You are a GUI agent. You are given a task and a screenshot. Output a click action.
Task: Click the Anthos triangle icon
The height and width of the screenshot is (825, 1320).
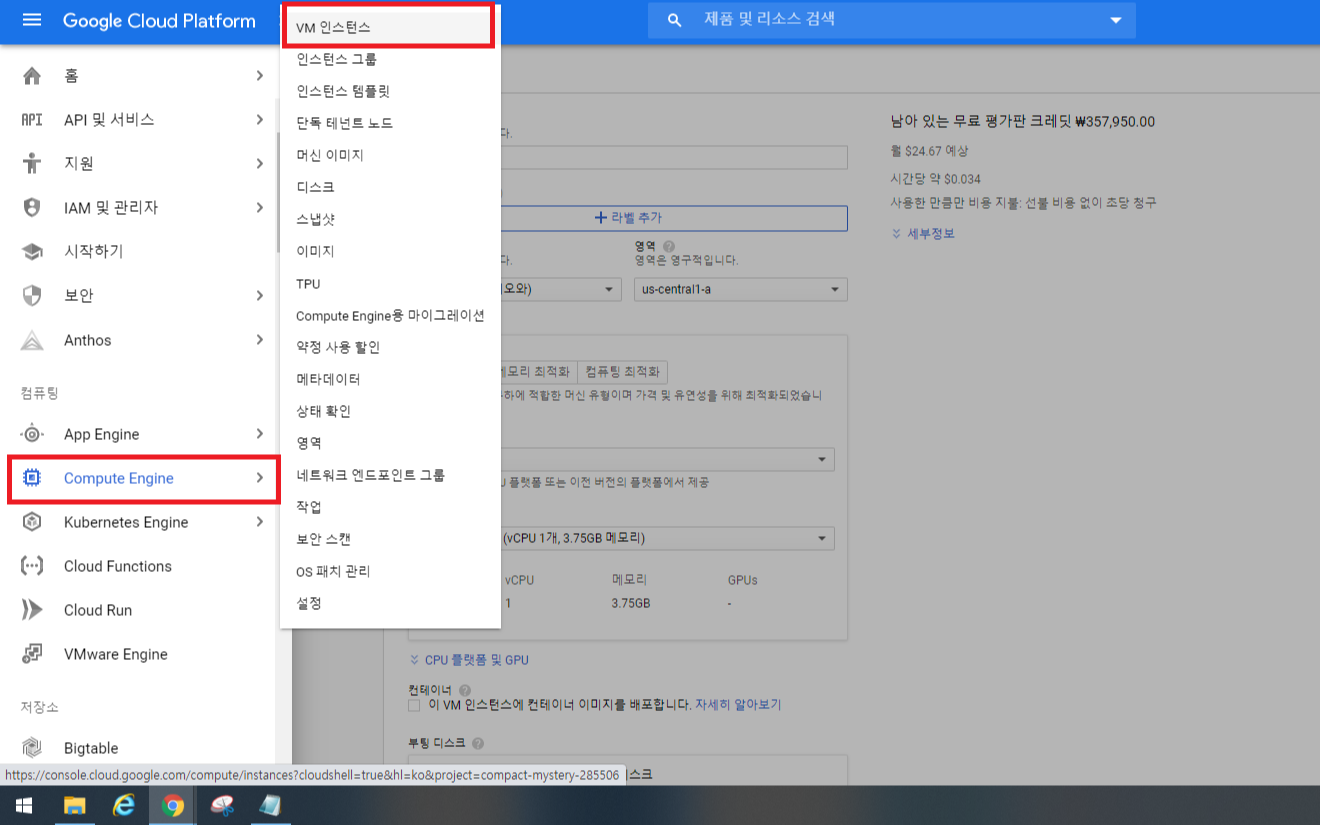(32, 340)
